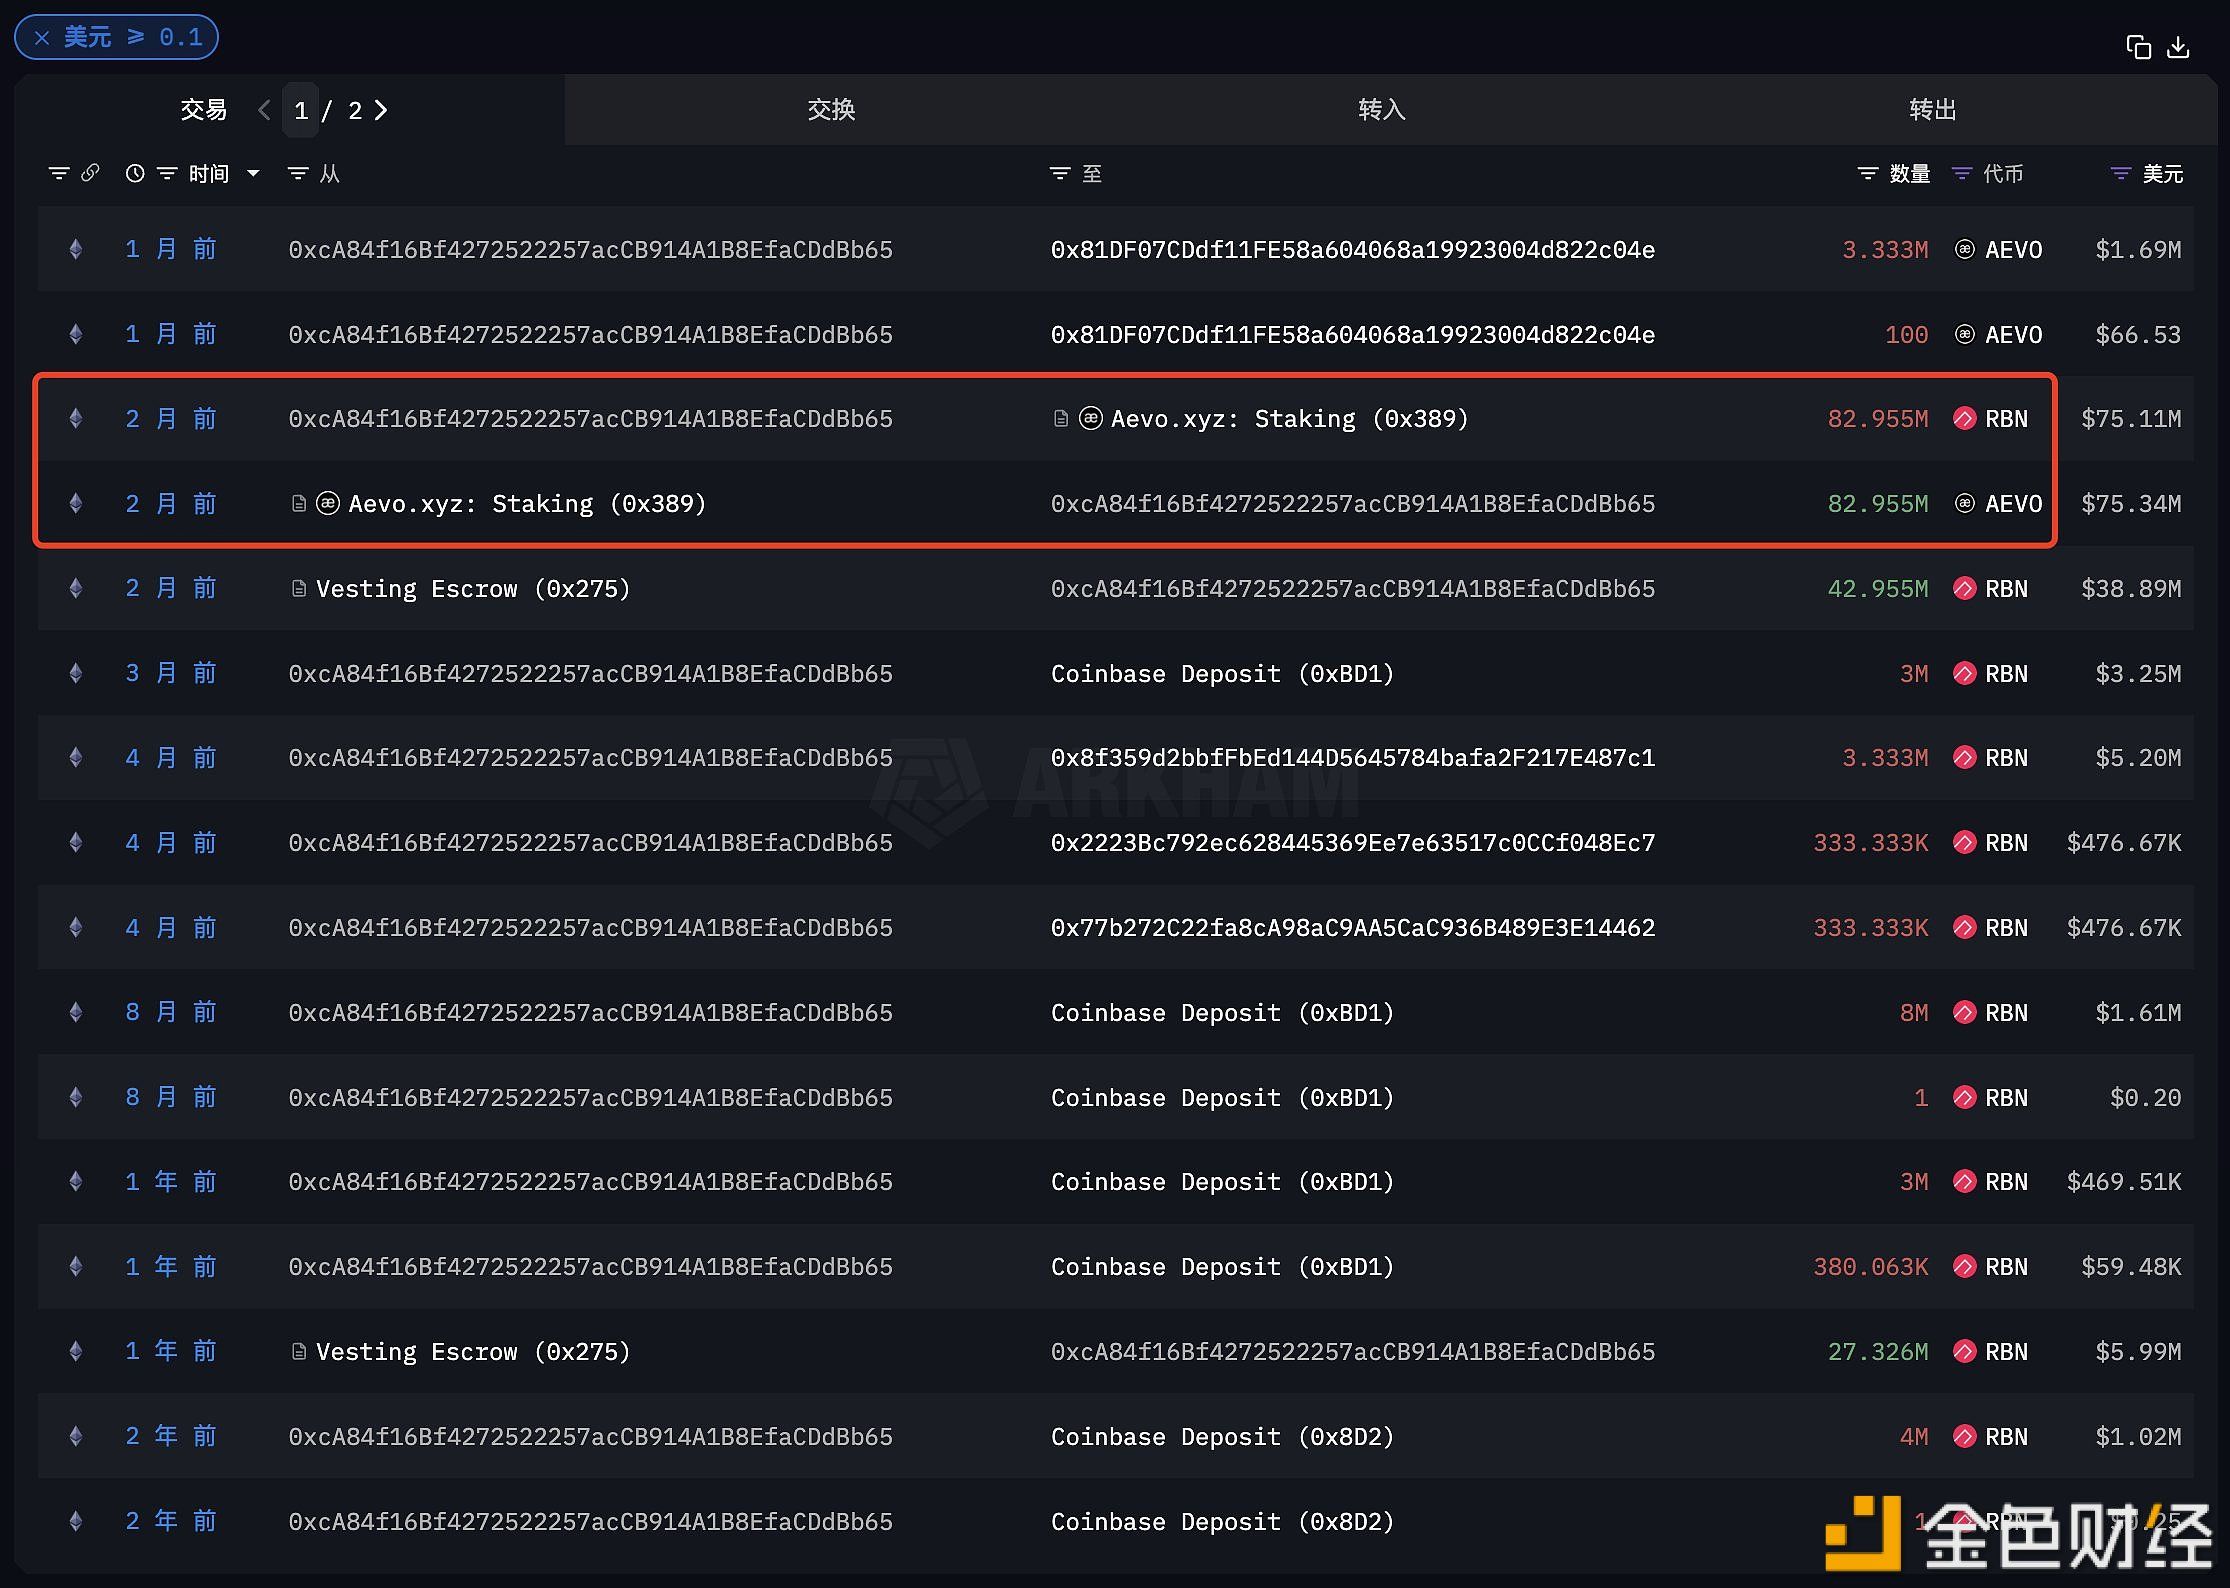Viewport: 2230px width, 1588px height.
Task: Click the page number 1 input field
Action: (301, 110)
